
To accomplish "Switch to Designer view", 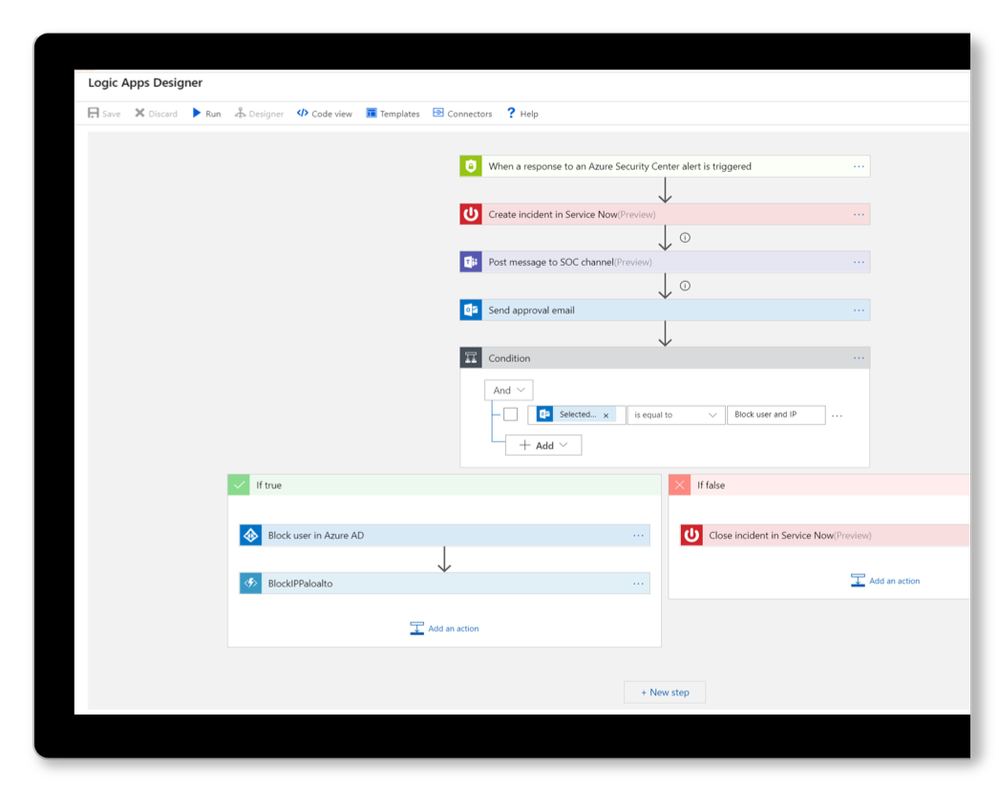I will (259, 113).
